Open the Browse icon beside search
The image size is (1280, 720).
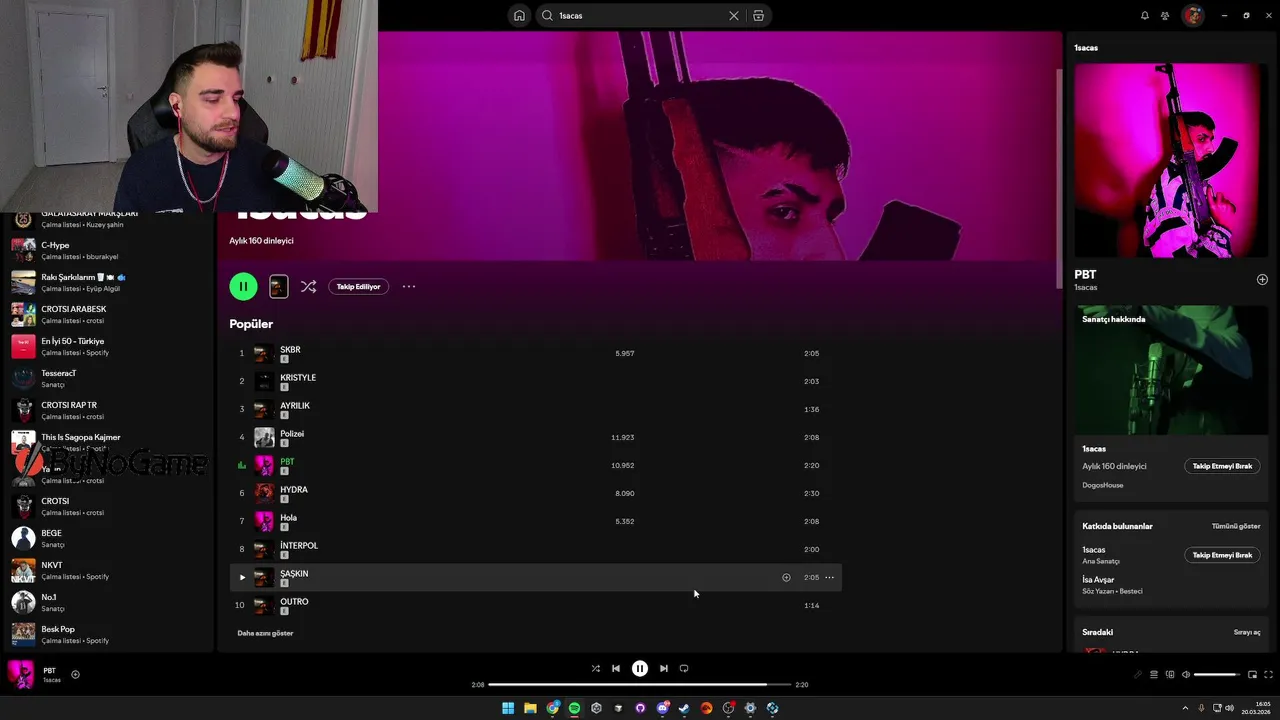pos(758,15)
